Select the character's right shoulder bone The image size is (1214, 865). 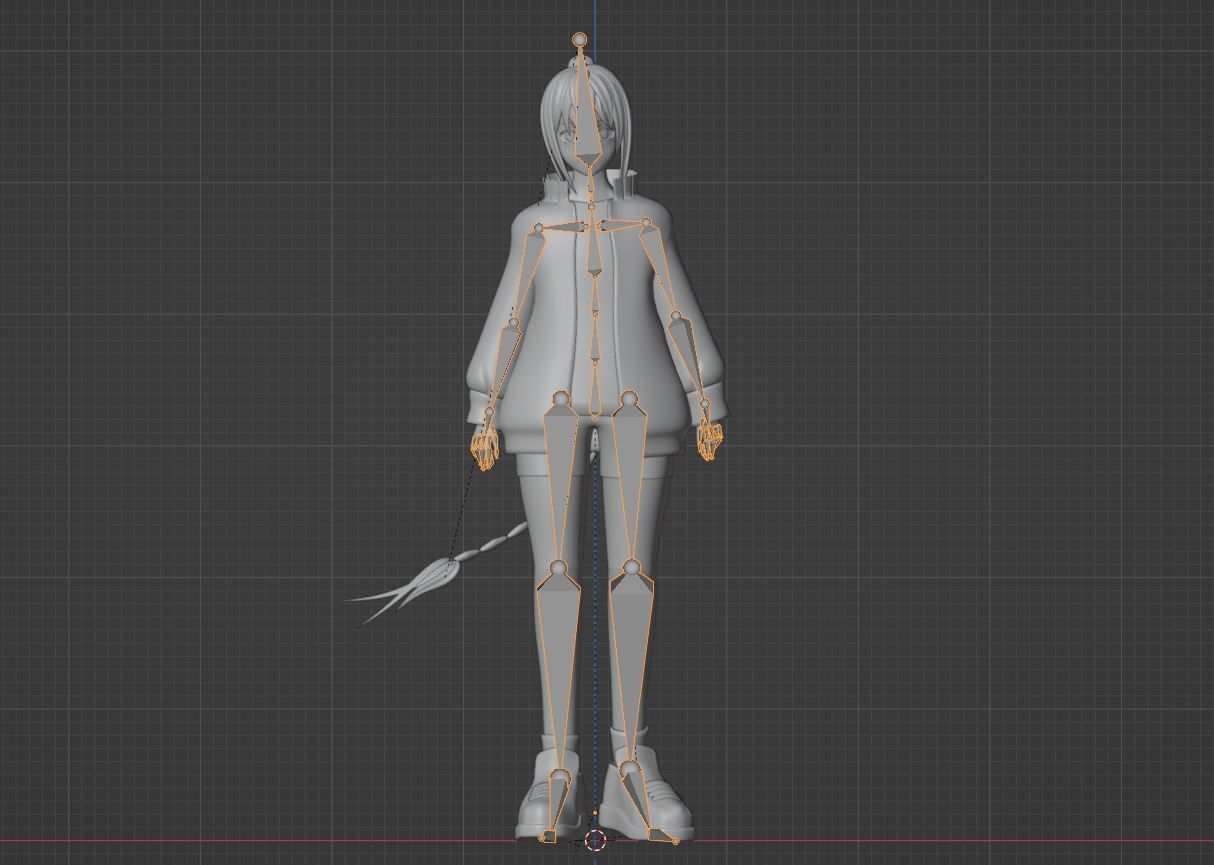pos(566,229)
